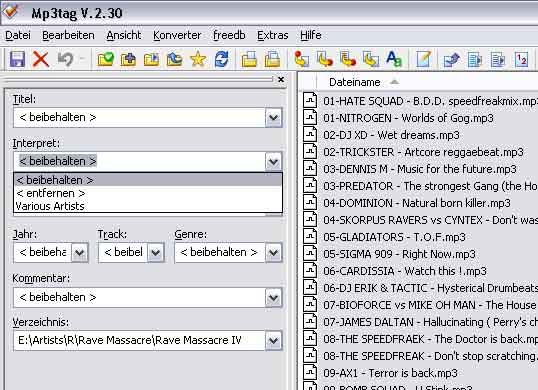Choose '< entfernen >' from the Interpret list
The image size is (538, 390).
[148, 193]
